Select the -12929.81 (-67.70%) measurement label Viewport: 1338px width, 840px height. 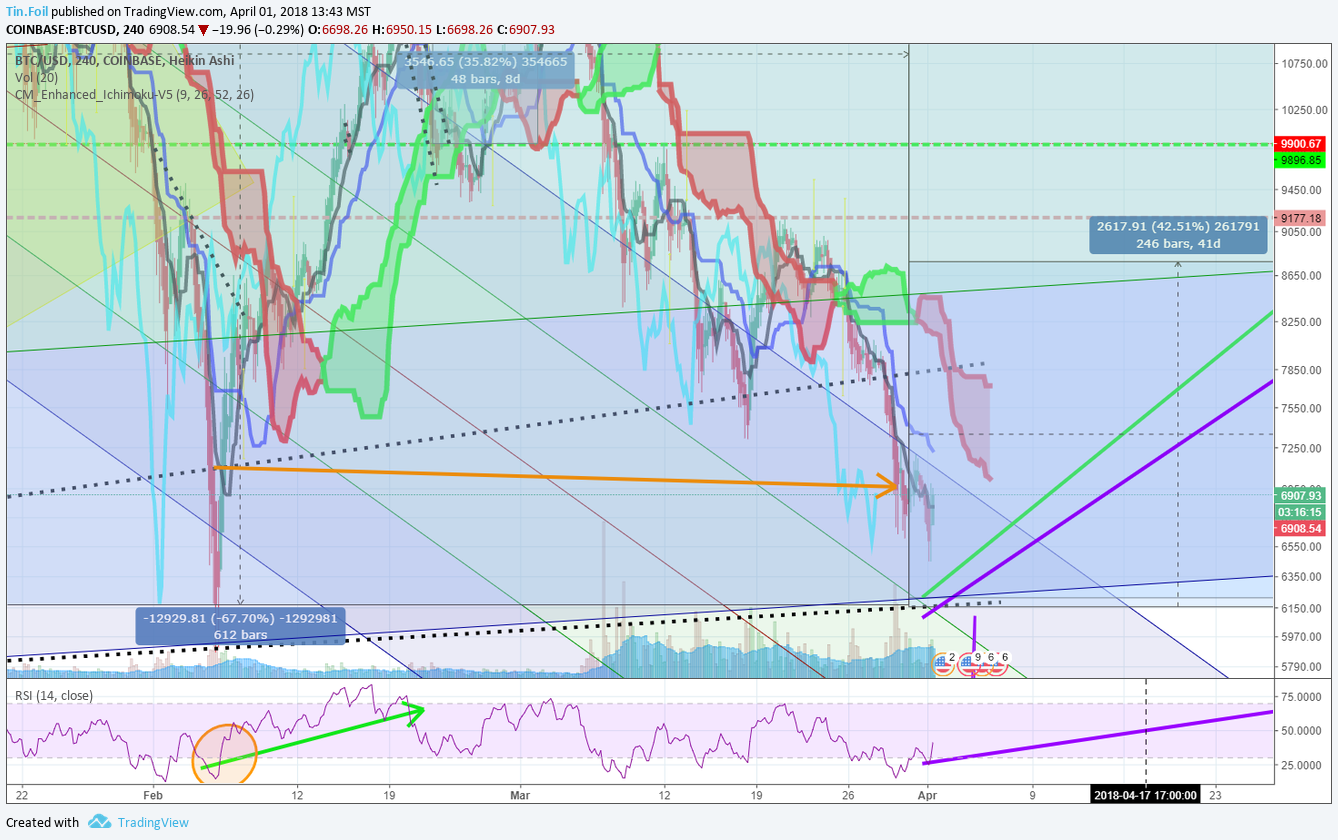240,626
